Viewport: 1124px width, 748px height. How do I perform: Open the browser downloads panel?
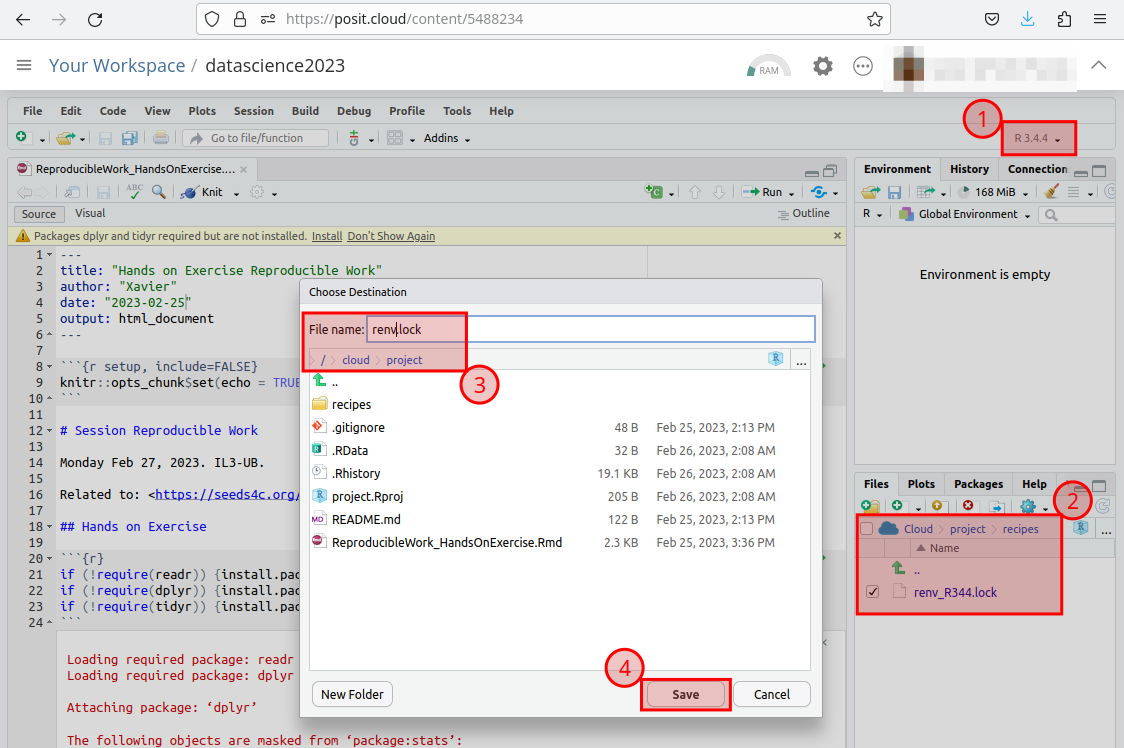1027,19
